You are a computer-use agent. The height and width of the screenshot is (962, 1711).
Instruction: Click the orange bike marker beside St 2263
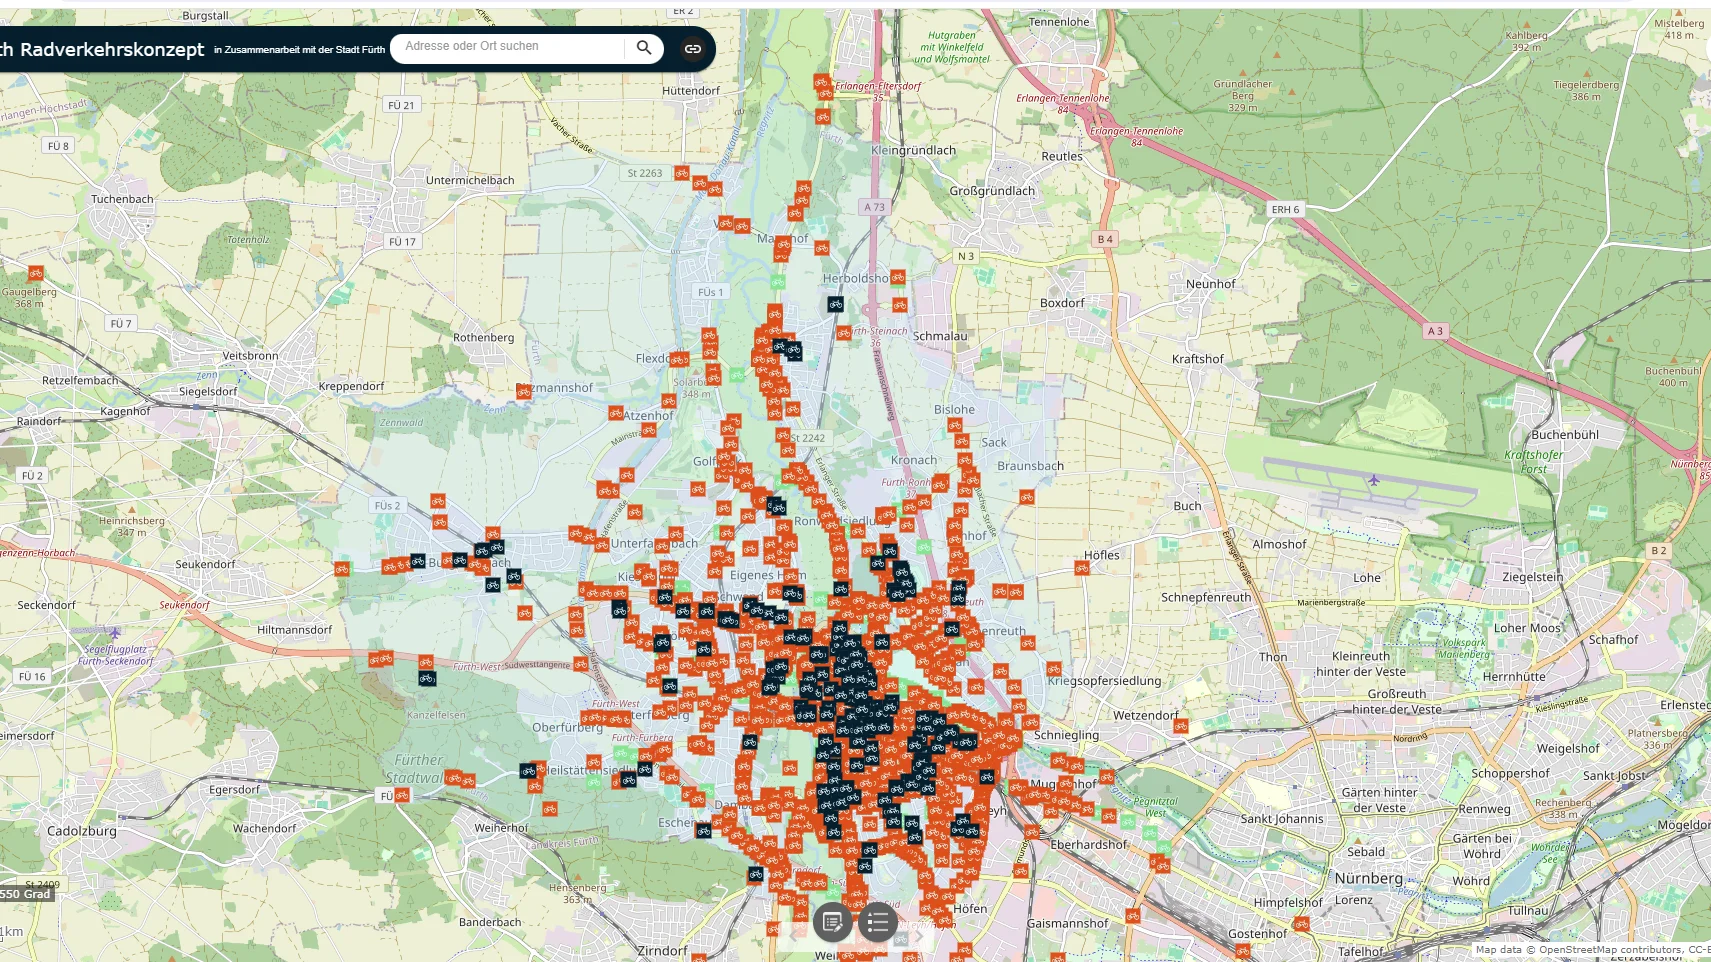tap(682, 173)
